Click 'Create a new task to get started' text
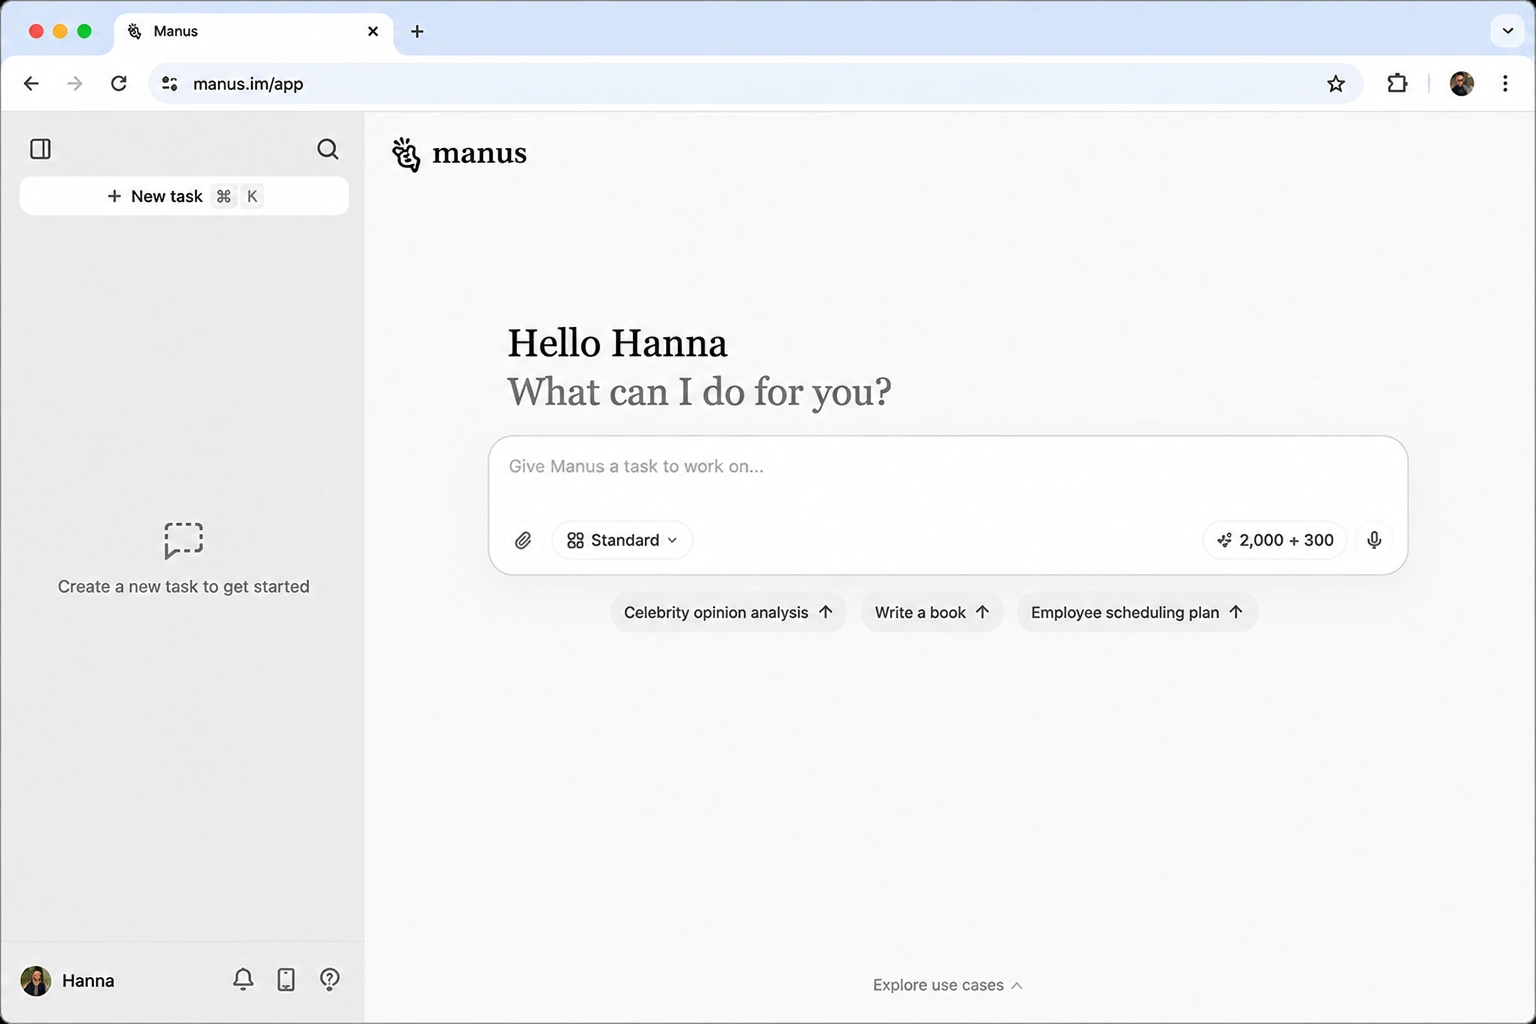 pos(184,587)
